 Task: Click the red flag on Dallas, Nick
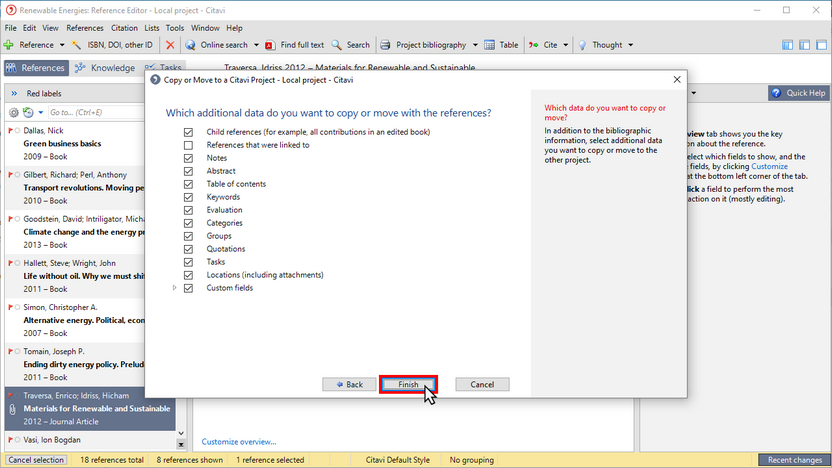[11, 131]
